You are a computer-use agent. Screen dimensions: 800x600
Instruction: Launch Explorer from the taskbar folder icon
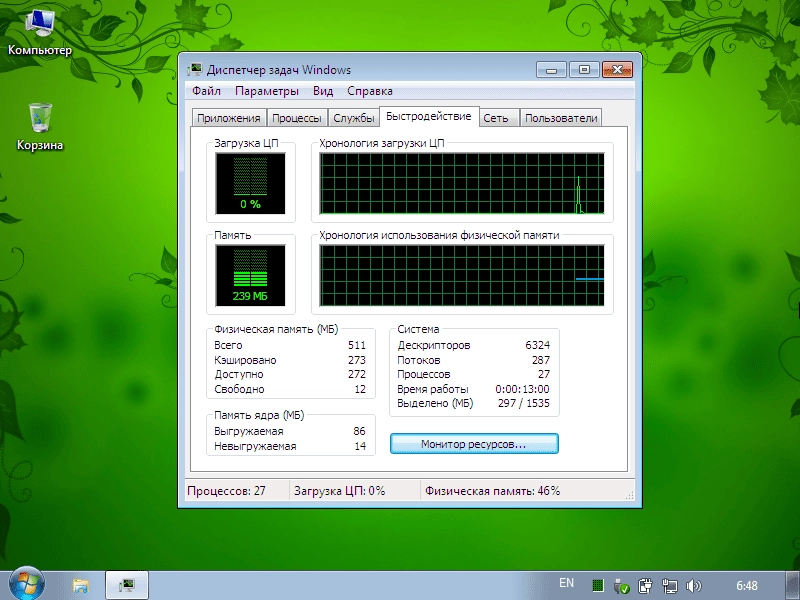[80, 585]
